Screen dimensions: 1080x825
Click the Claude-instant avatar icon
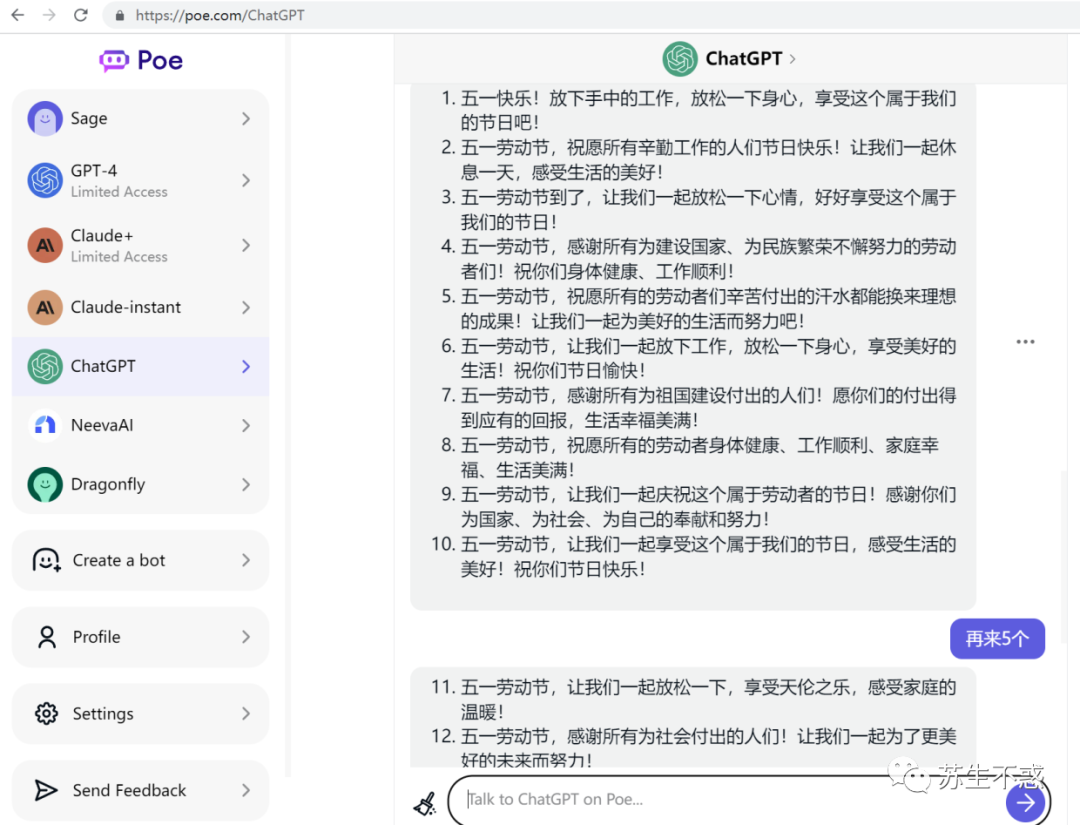[x=45, y=308]
